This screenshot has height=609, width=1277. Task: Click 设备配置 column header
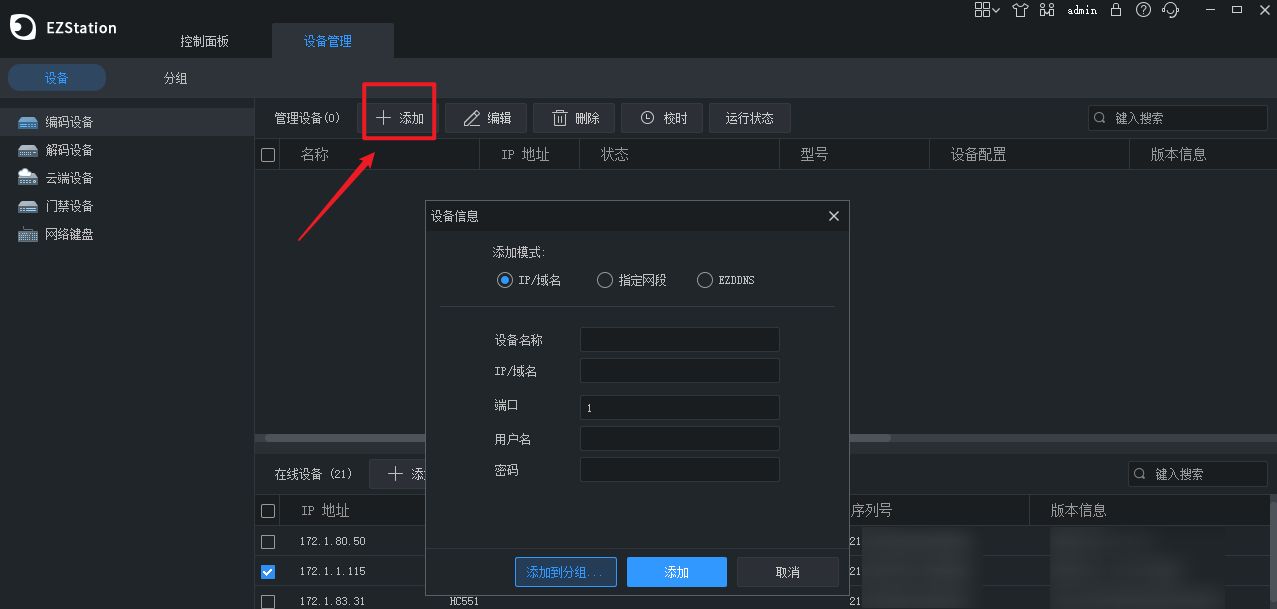[x=979, y=155]
